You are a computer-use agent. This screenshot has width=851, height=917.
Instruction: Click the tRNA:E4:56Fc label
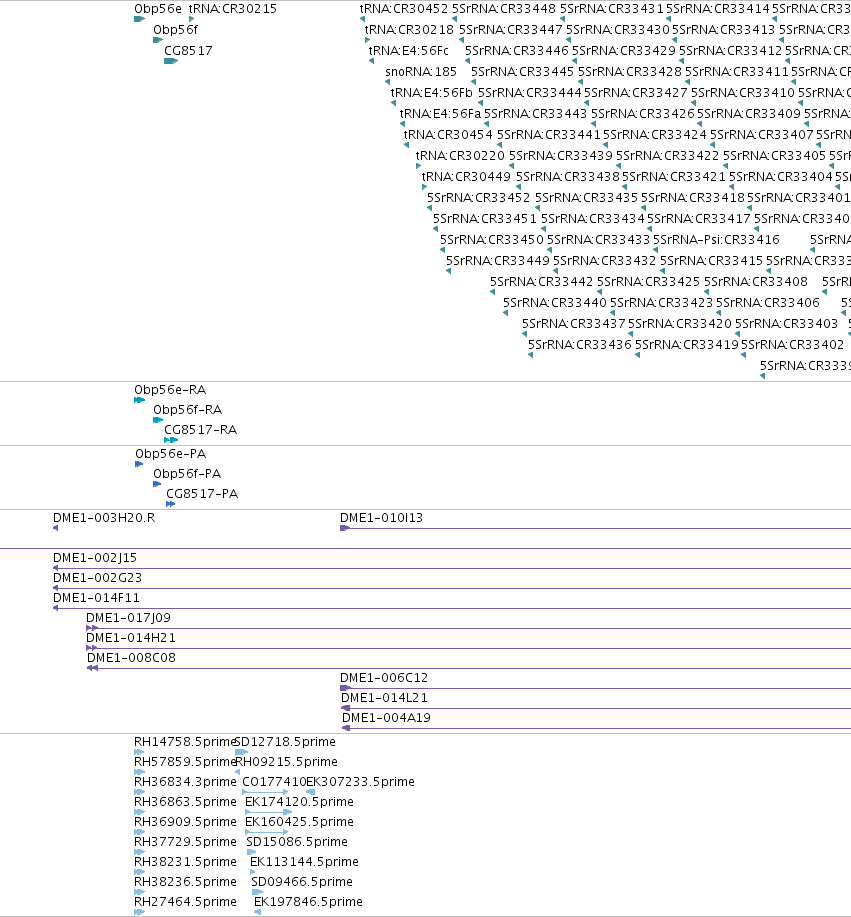pos(409,51)
